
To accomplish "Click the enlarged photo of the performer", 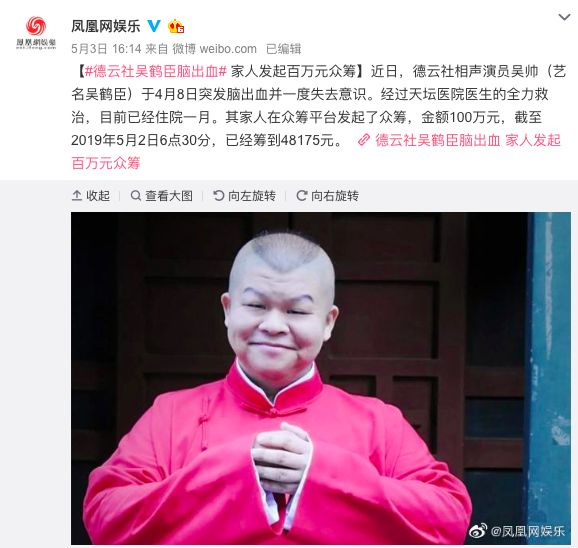I will coord(321,378).
